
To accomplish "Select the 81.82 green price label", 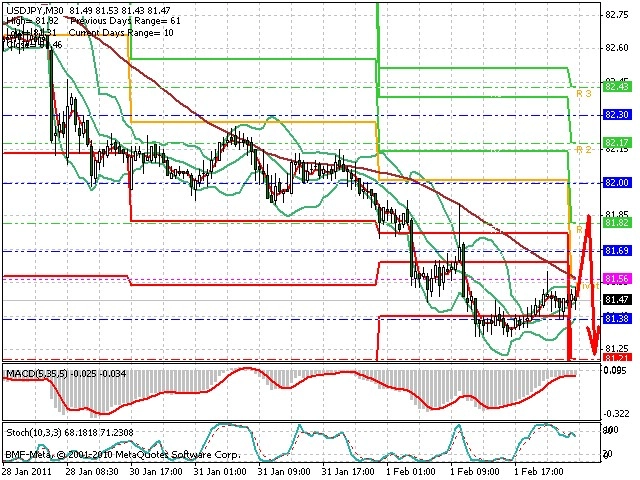I will coord(617,222).
